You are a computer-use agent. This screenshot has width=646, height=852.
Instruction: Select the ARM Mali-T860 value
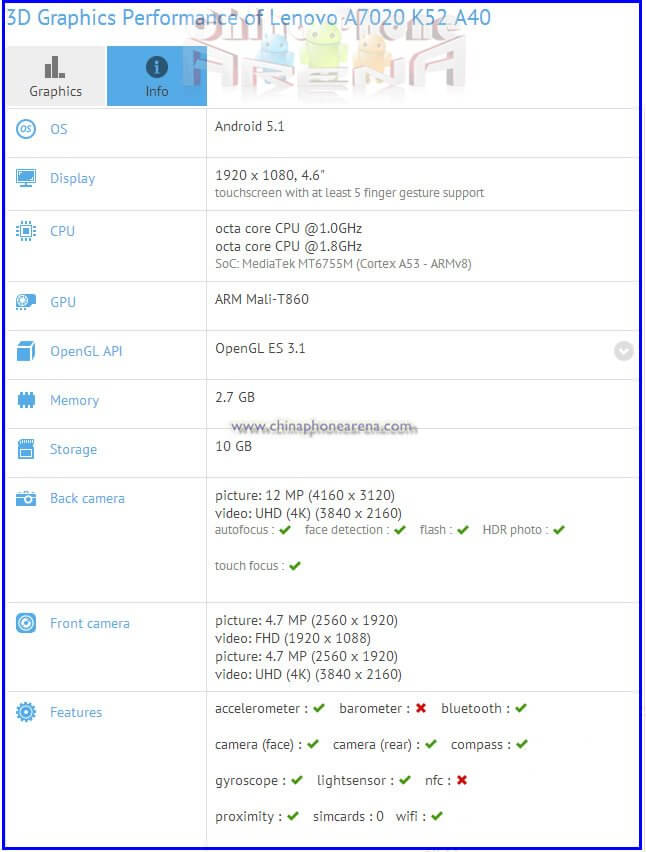261,299
